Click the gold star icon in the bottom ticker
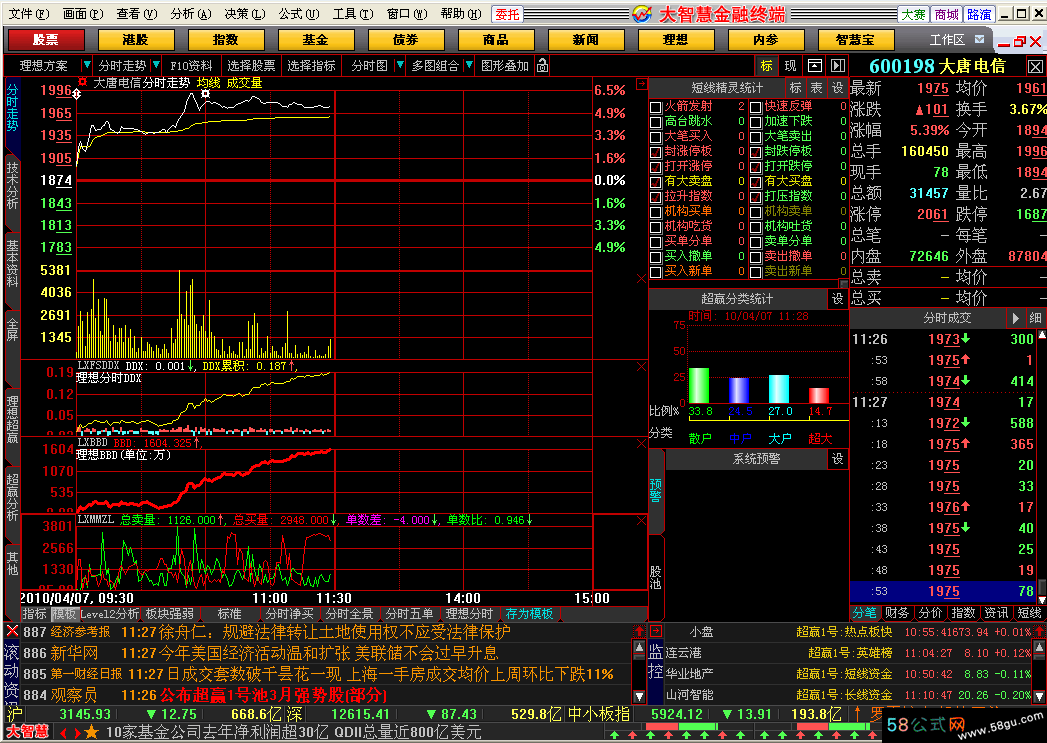The height and width of the screenshot is (743, 1047). pos(91,732)
